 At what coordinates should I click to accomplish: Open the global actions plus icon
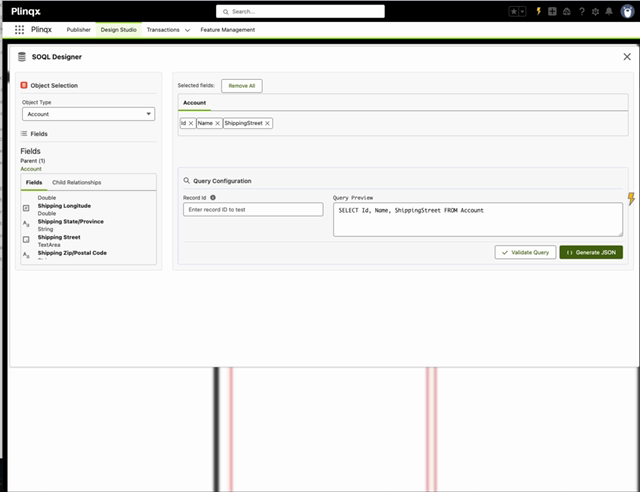552,11
